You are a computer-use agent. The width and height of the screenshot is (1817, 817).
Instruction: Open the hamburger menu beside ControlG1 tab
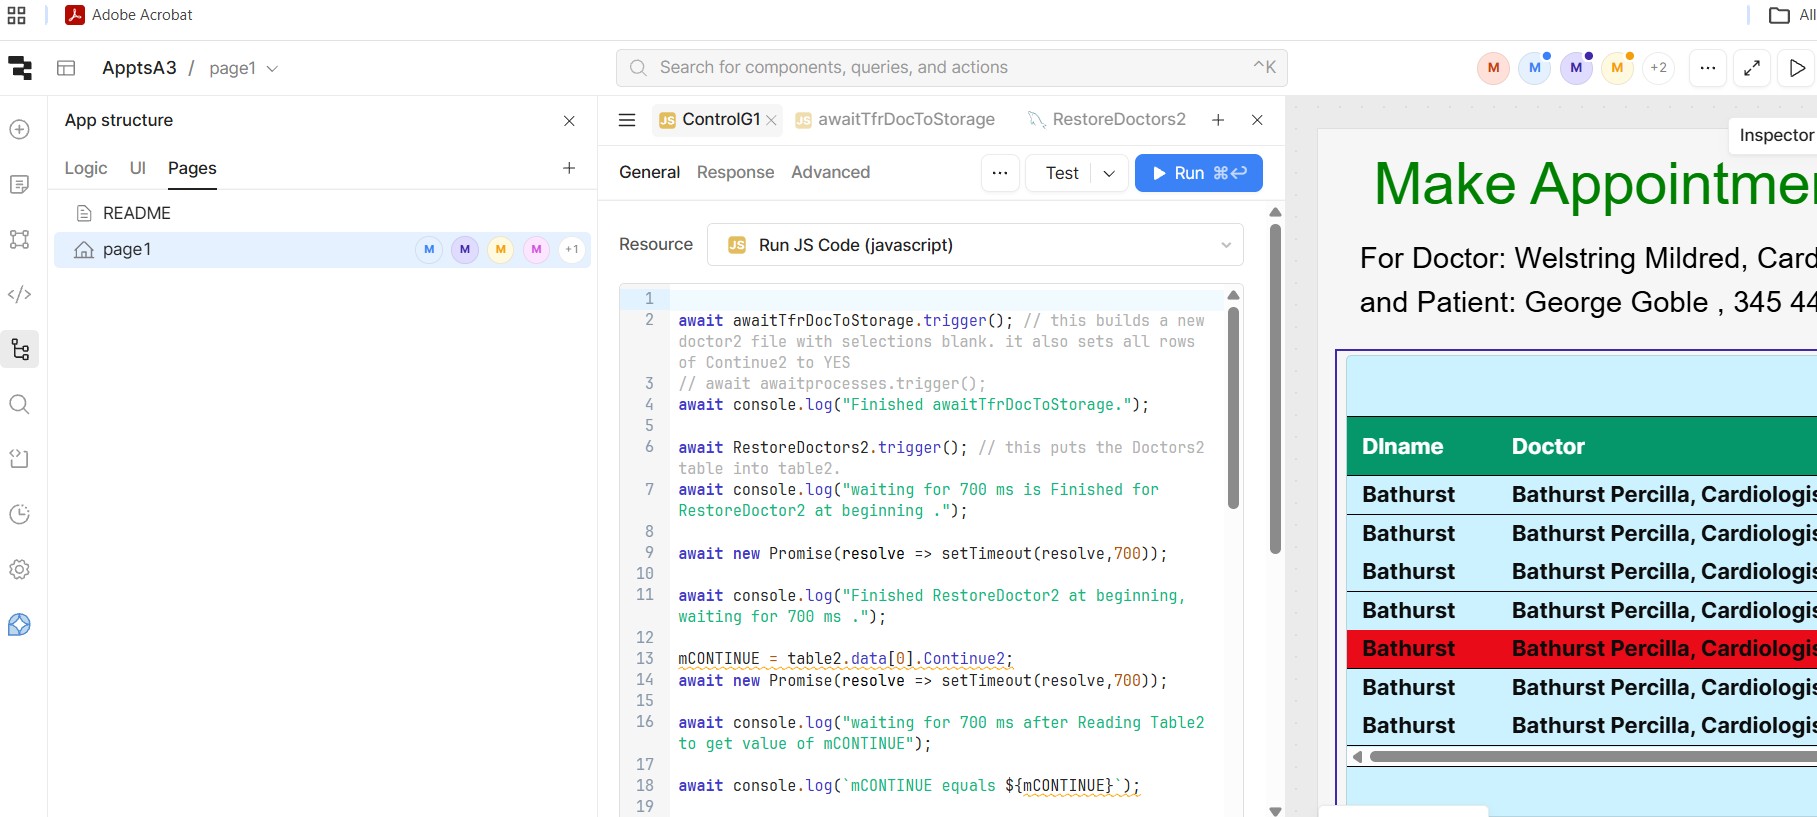tap(627, 120)
